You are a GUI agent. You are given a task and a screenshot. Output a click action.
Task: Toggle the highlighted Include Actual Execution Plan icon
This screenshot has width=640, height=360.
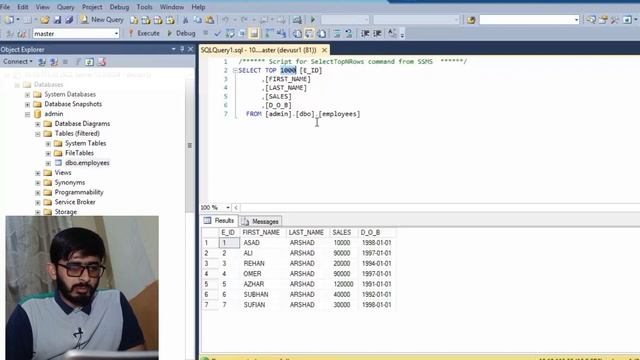(254, 33)
